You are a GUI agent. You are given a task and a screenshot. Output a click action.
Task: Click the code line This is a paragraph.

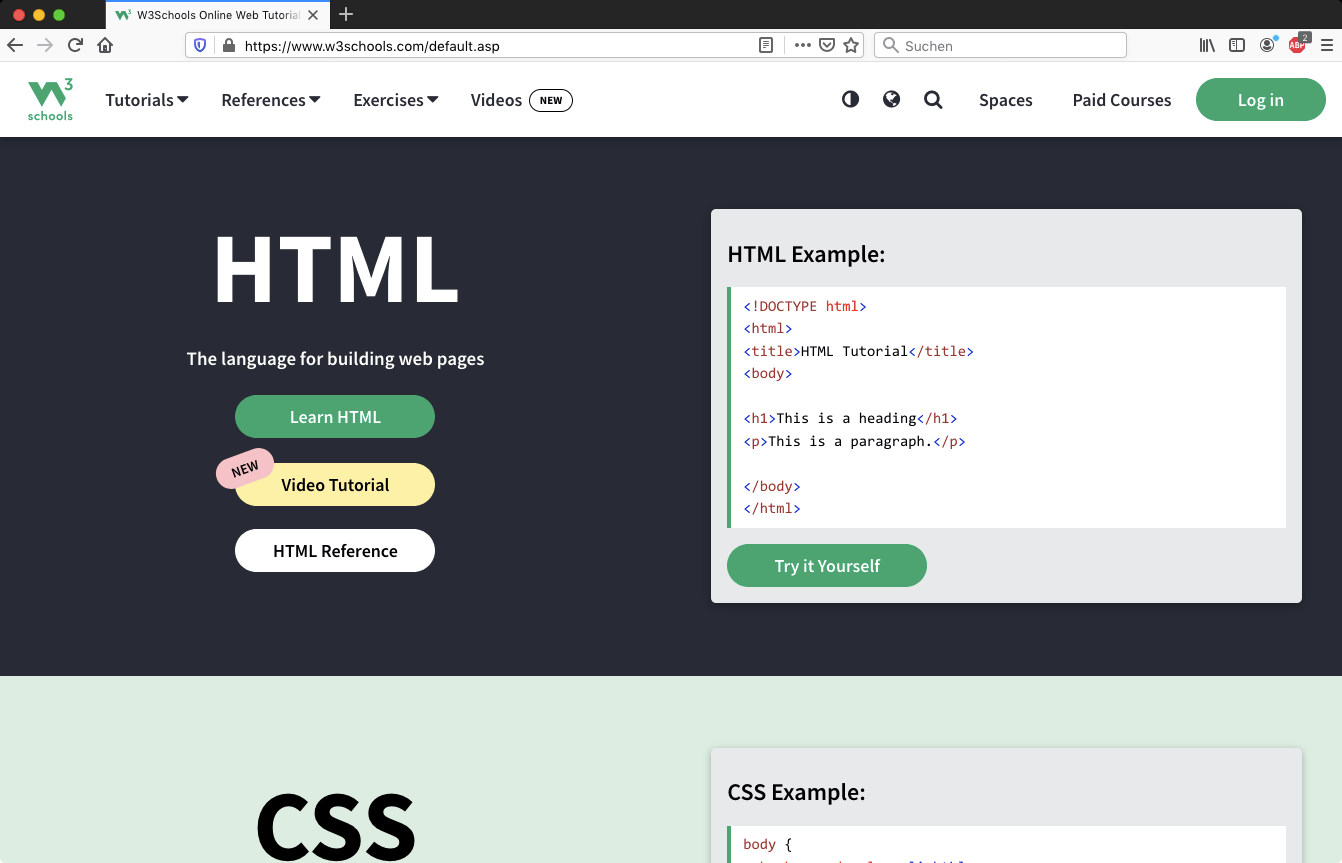[x=854, y=441]
